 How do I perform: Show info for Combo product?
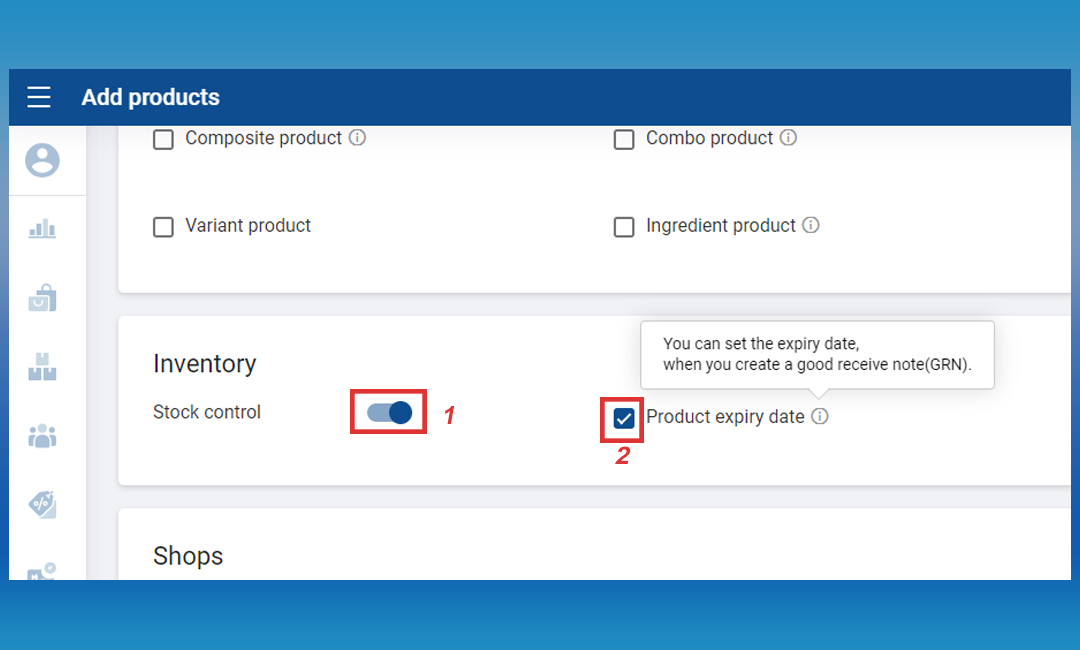(x=788, y=138)
